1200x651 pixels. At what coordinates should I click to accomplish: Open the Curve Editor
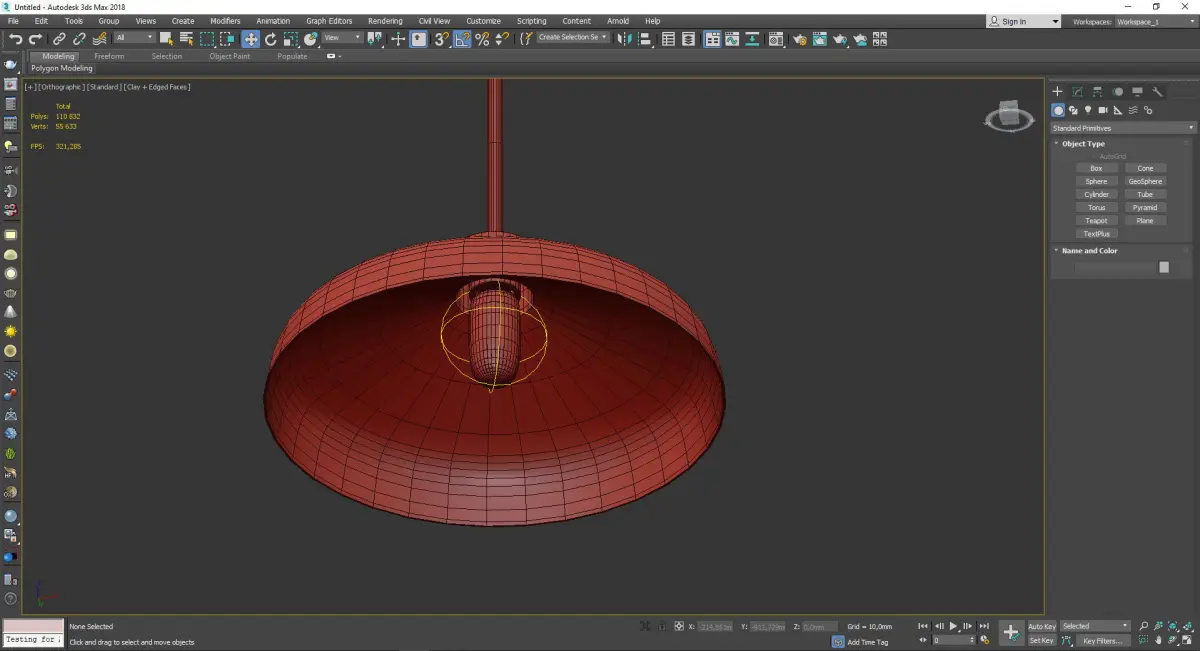734,39
